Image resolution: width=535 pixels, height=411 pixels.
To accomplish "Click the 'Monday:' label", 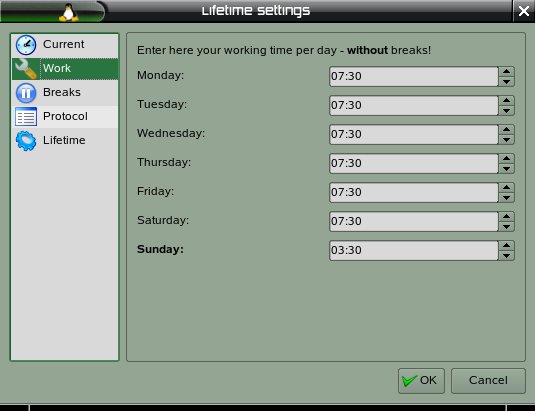I will tap(160, 75).
